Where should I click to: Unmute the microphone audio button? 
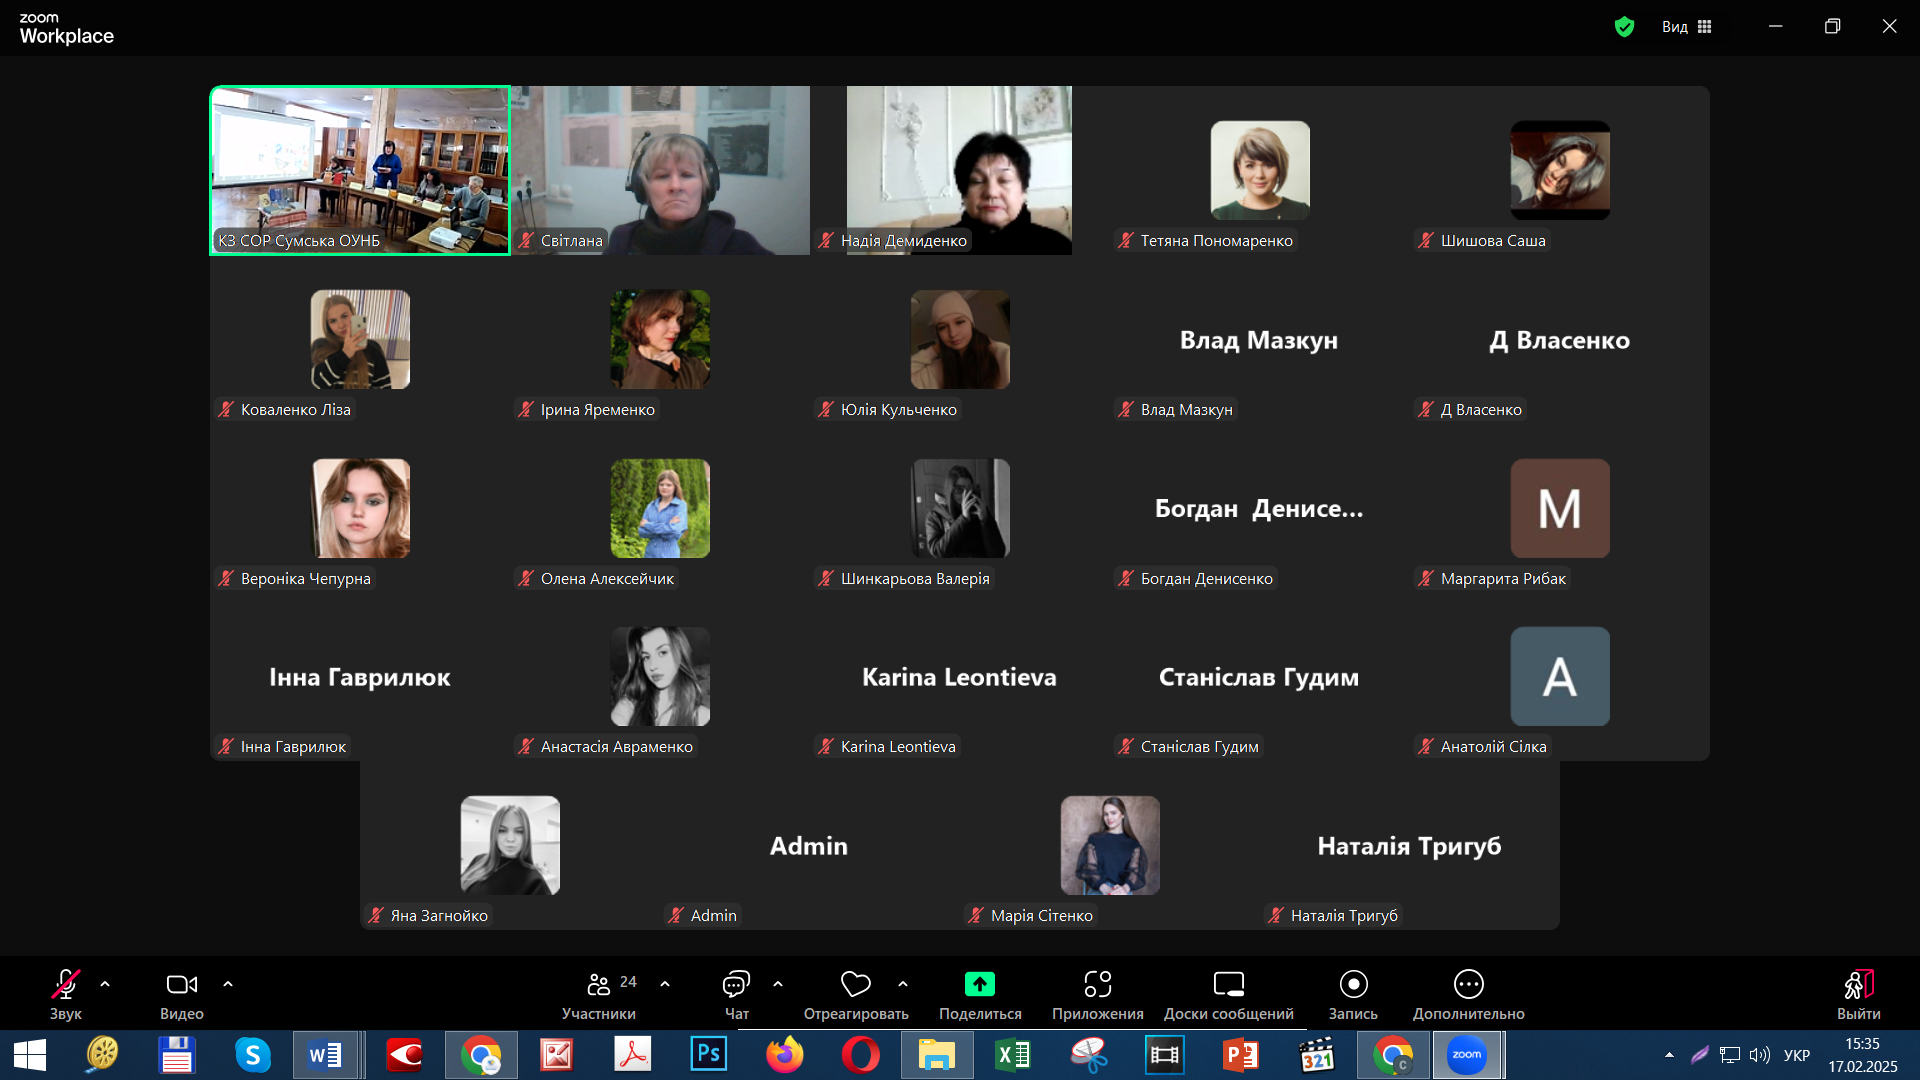(65, 985)
